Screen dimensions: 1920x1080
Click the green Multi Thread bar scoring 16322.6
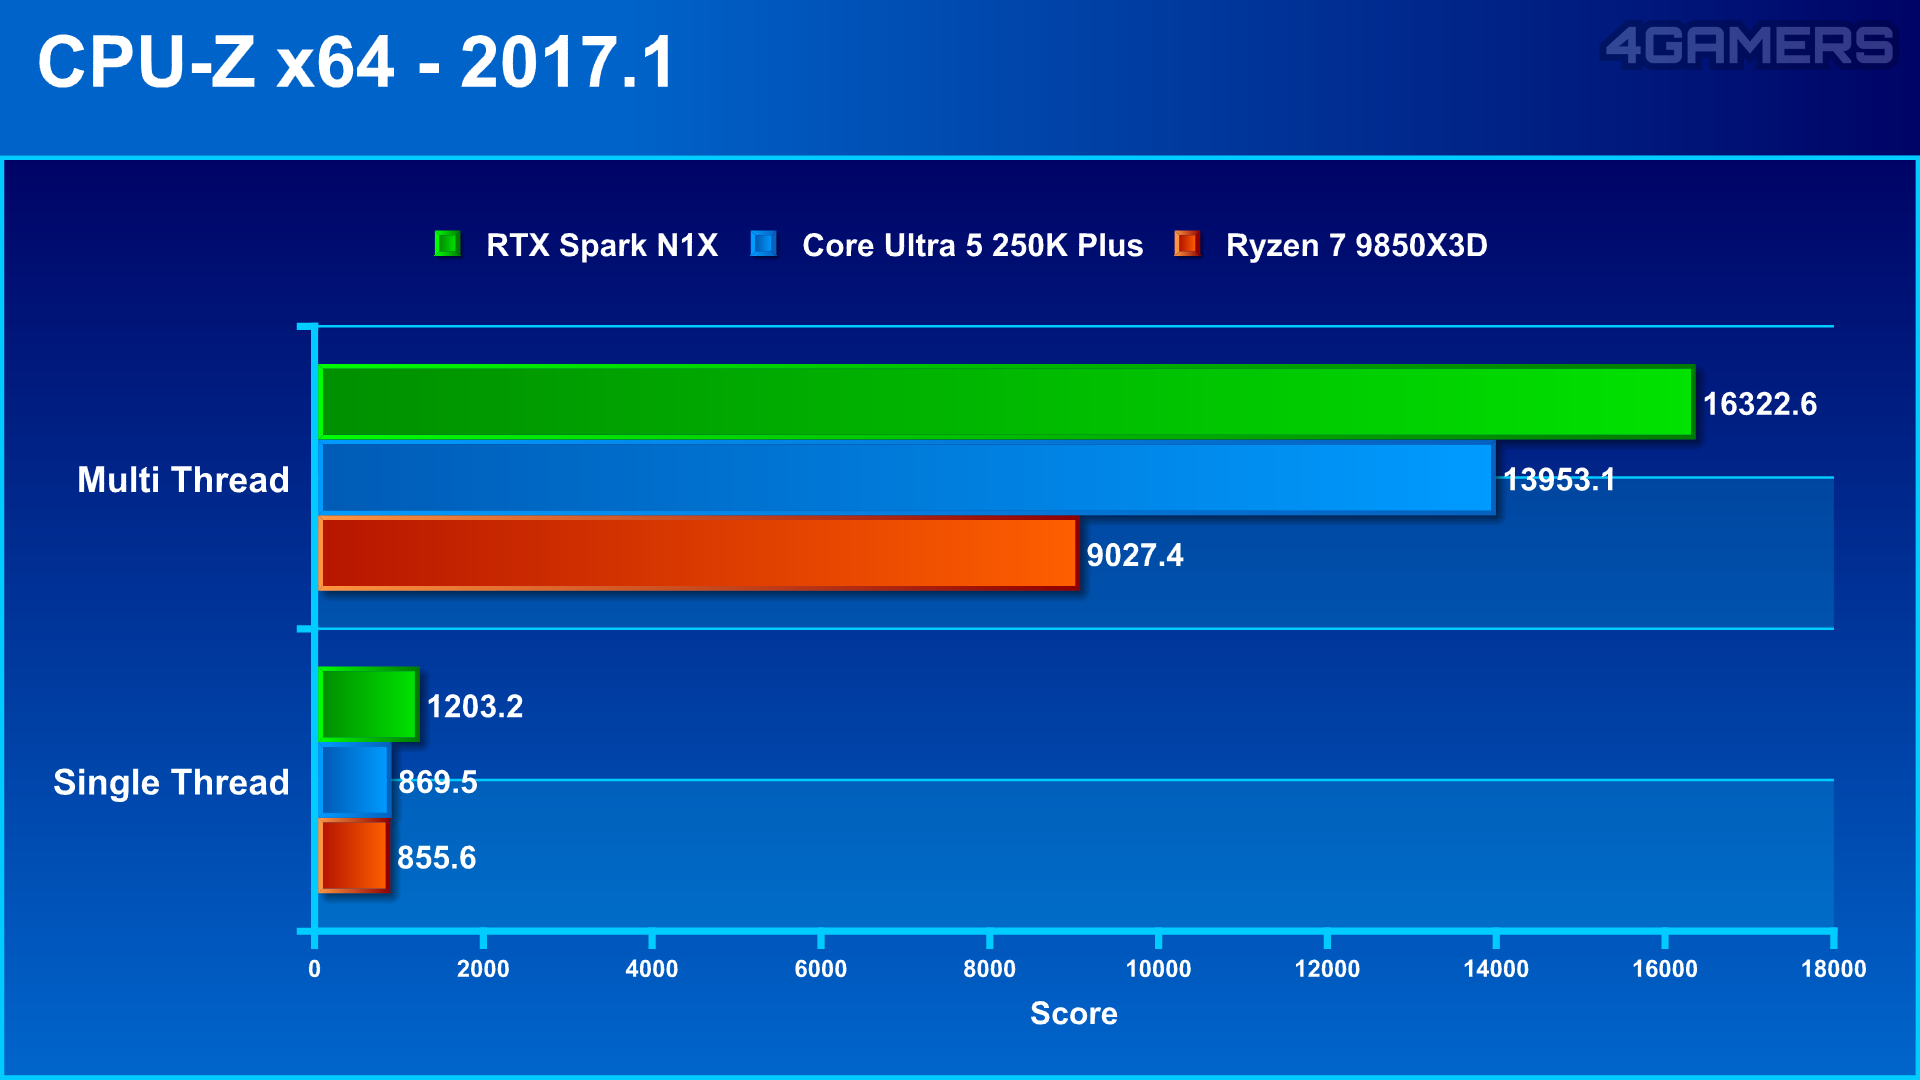1006,402
